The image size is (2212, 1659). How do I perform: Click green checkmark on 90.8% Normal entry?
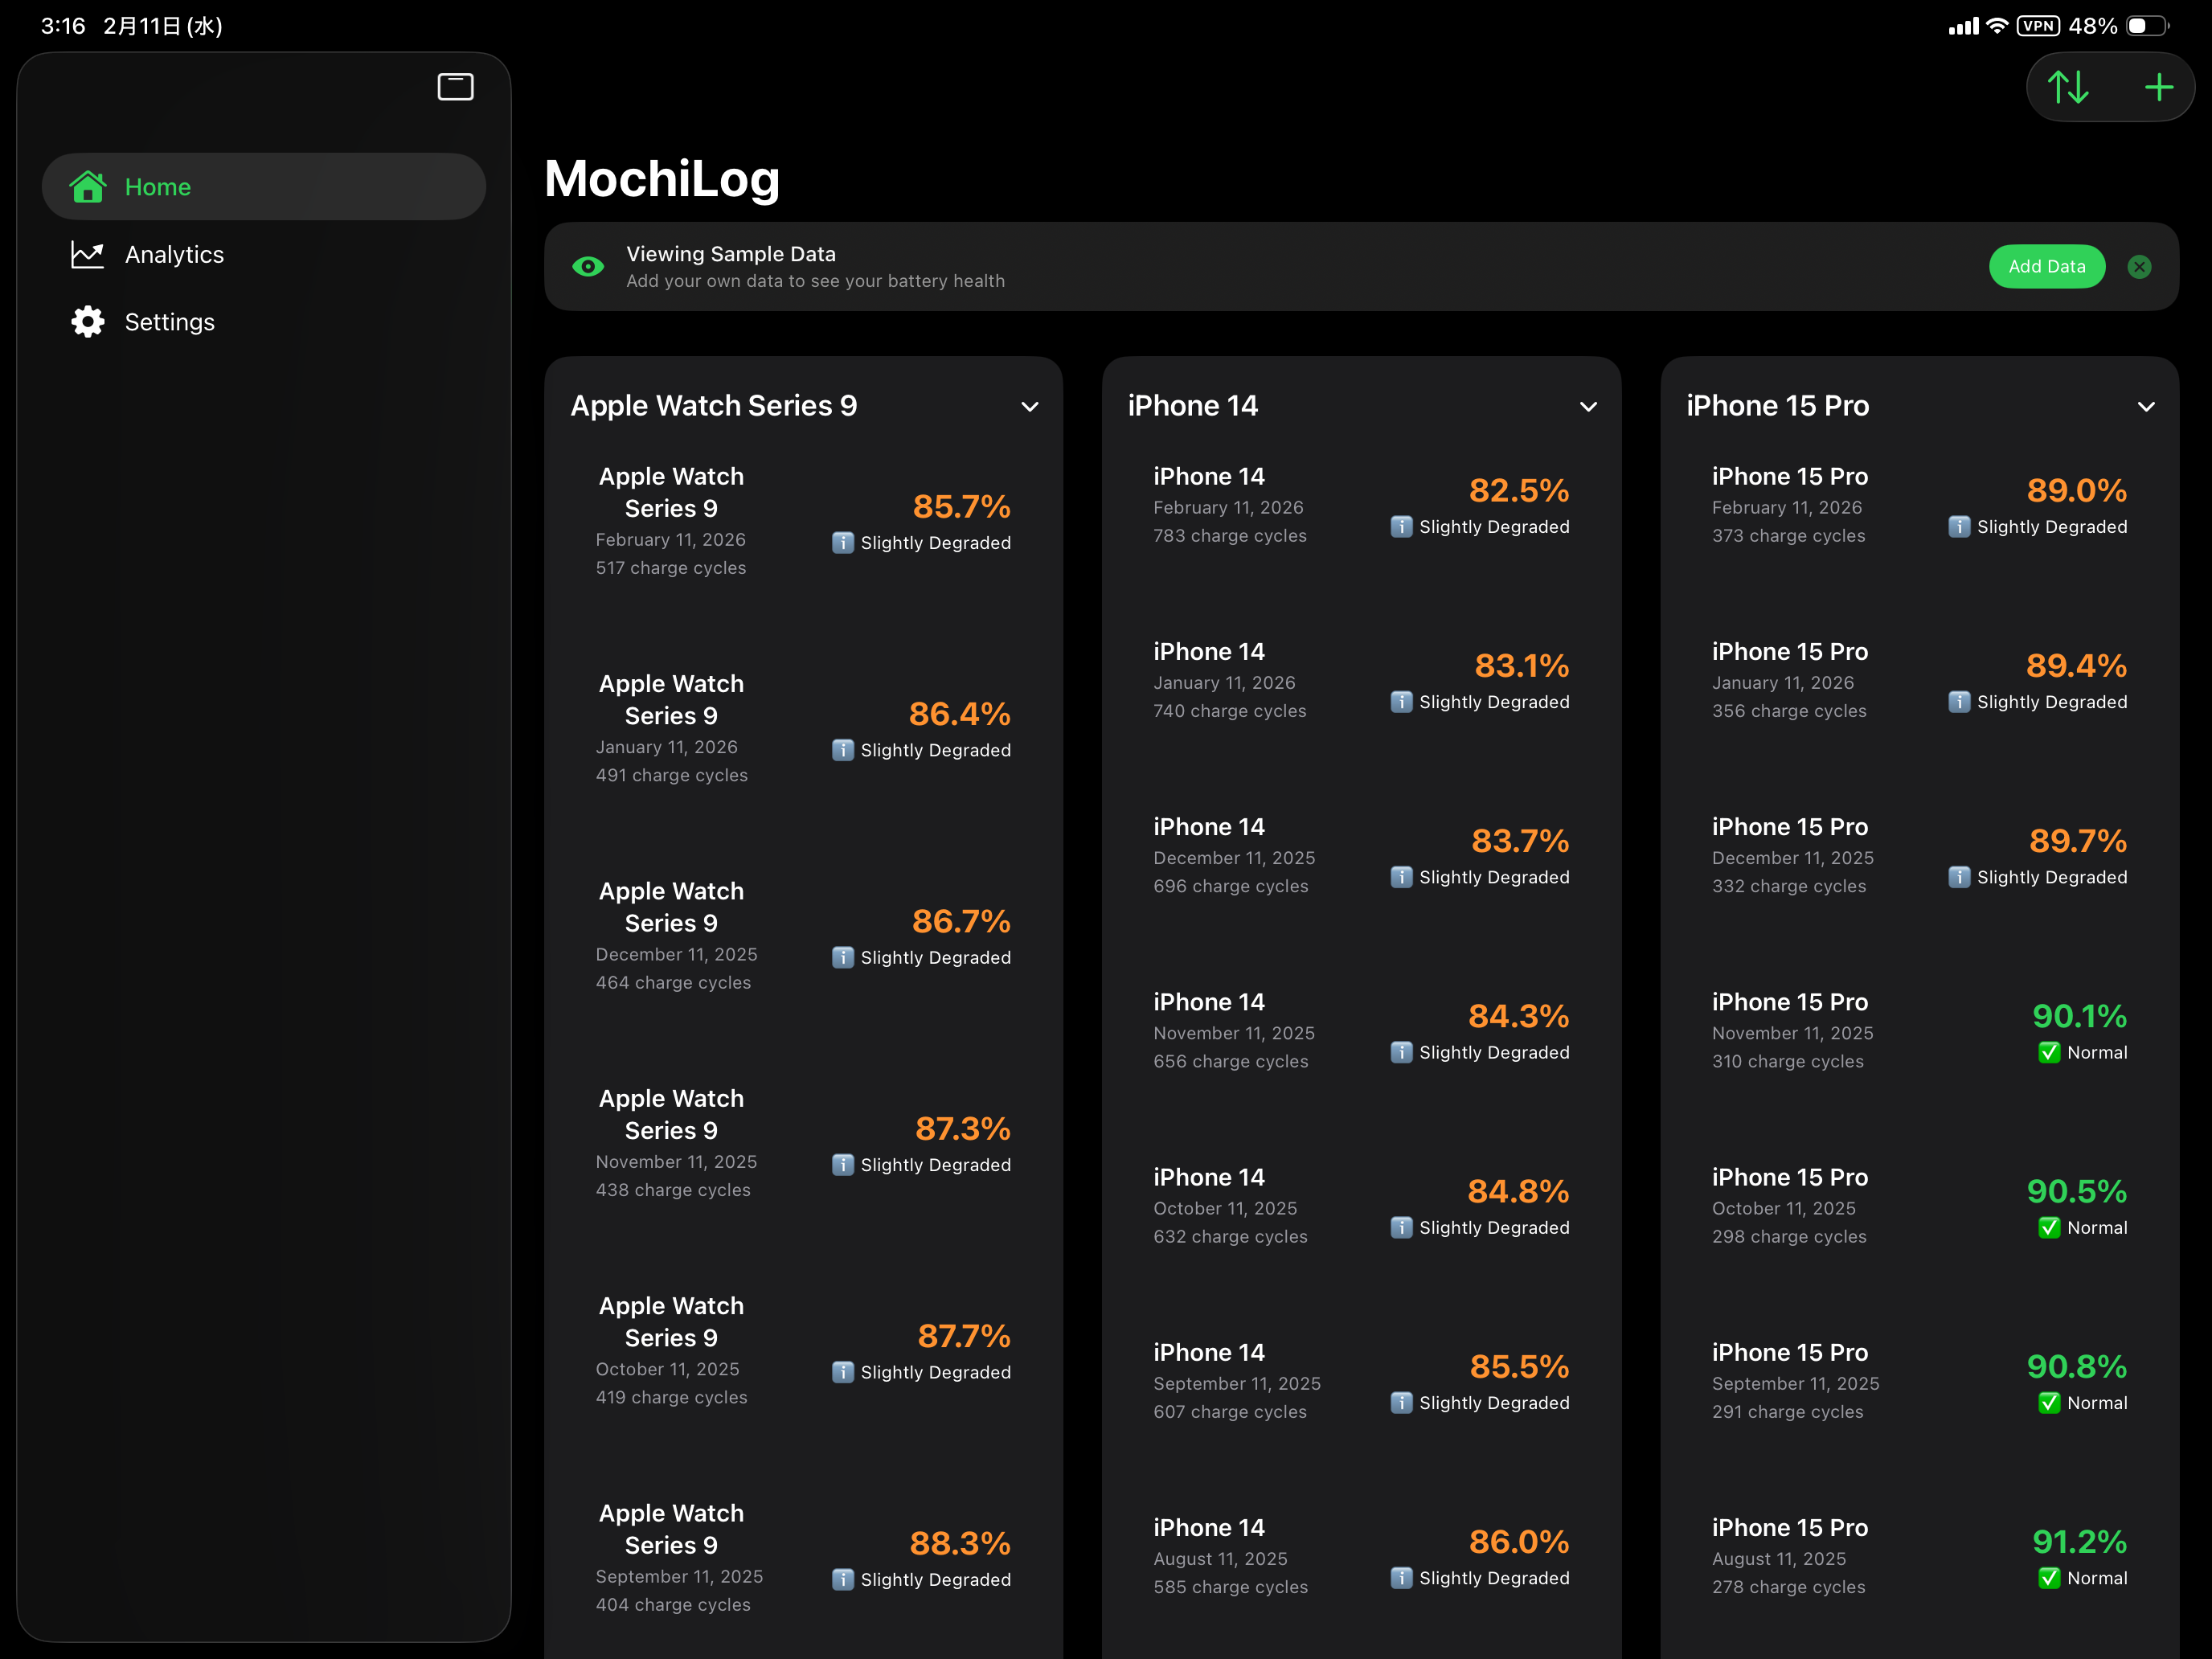[x=2049, y=1403]
